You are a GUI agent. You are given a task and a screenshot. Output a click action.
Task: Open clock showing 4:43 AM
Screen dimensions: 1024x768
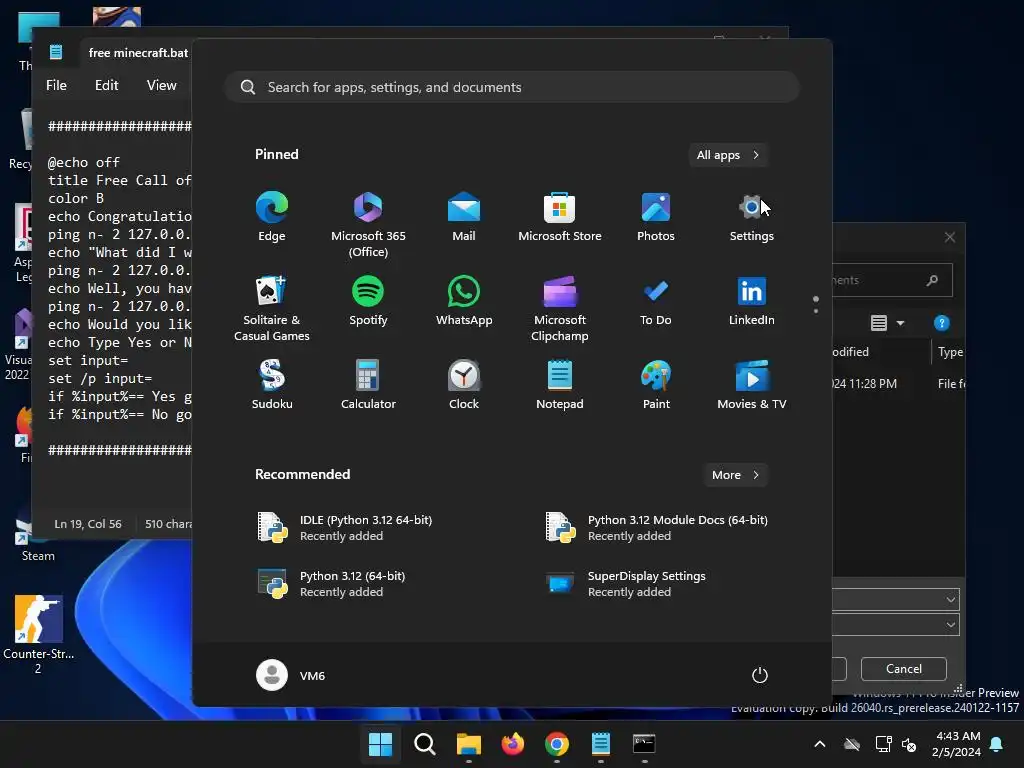tap(956, 744)
